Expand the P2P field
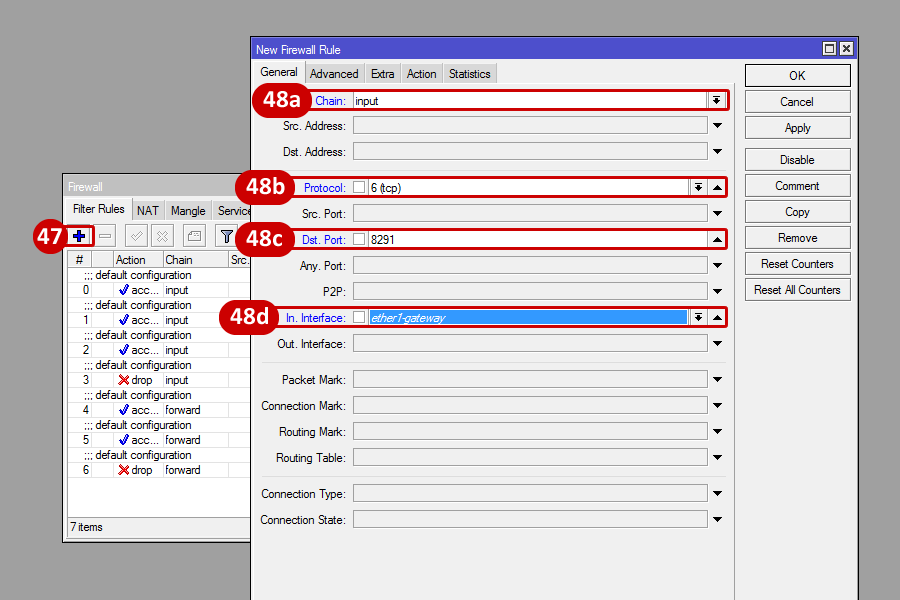Viewport: 900px width, 600px height. click(x=717, y=291)
